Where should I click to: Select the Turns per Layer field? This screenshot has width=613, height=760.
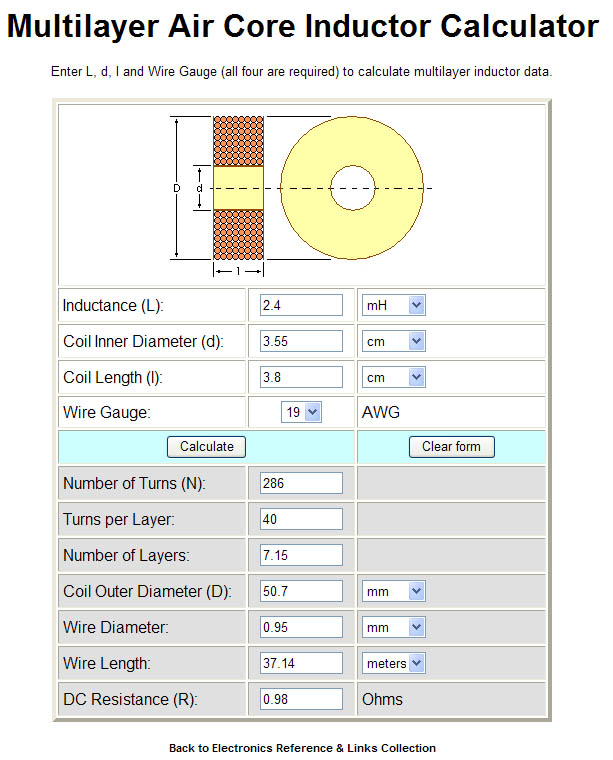301,520
